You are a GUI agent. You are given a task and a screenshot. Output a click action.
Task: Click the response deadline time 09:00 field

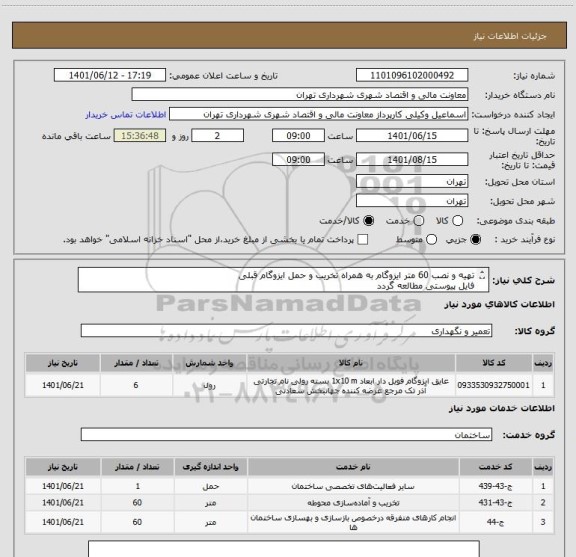point(298,136)
